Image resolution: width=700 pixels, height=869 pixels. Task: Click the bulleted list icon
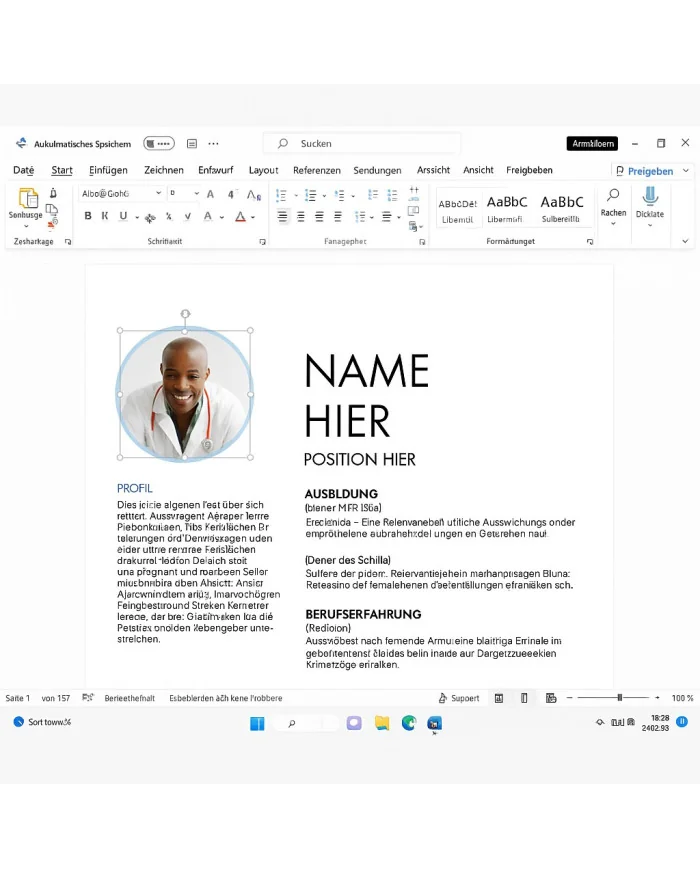281,195
